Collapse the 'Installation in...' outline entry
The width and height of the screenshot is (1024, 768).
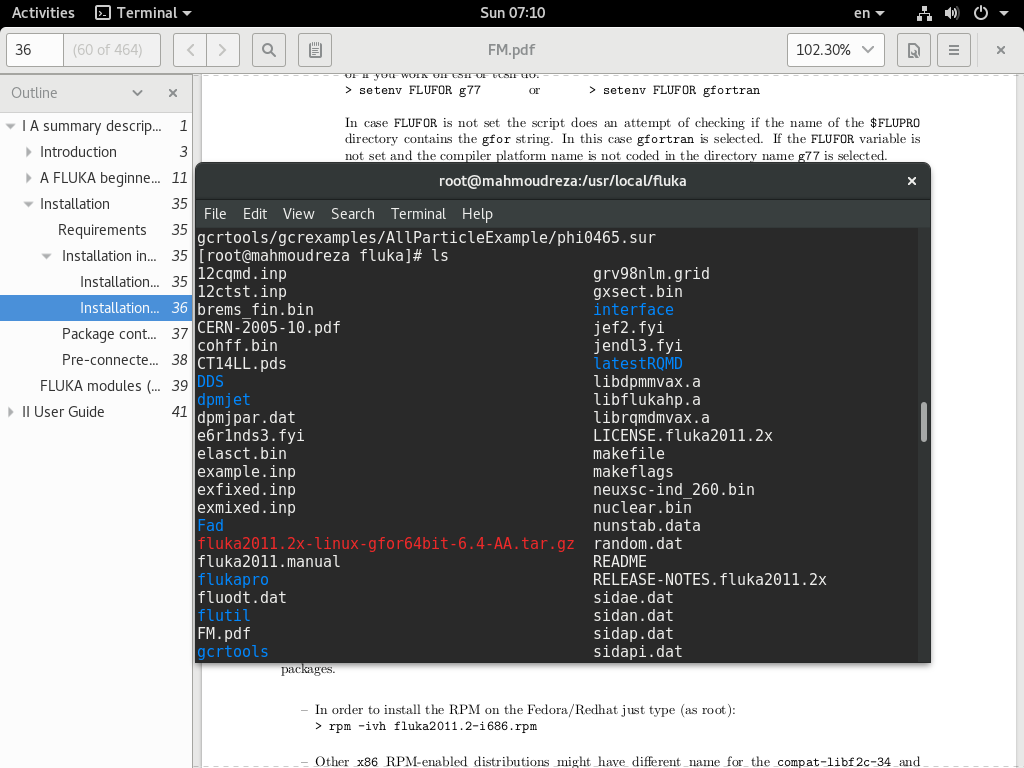(46, 256)
